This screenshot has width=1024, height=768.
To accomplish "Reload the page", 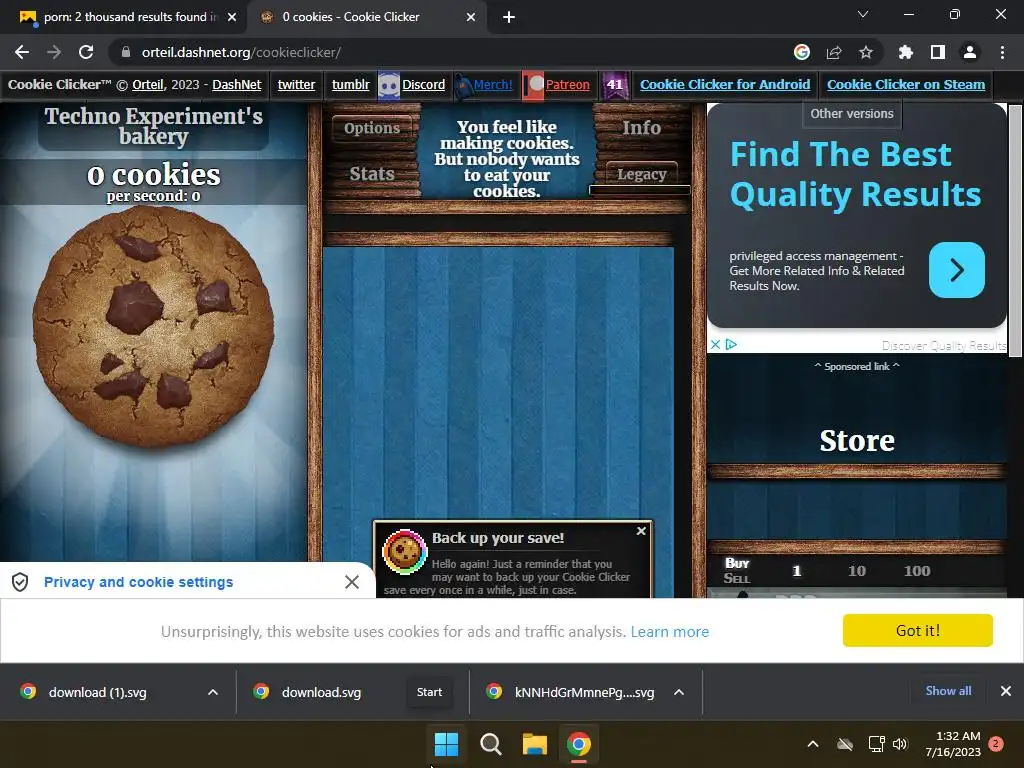I will point(86,52).
